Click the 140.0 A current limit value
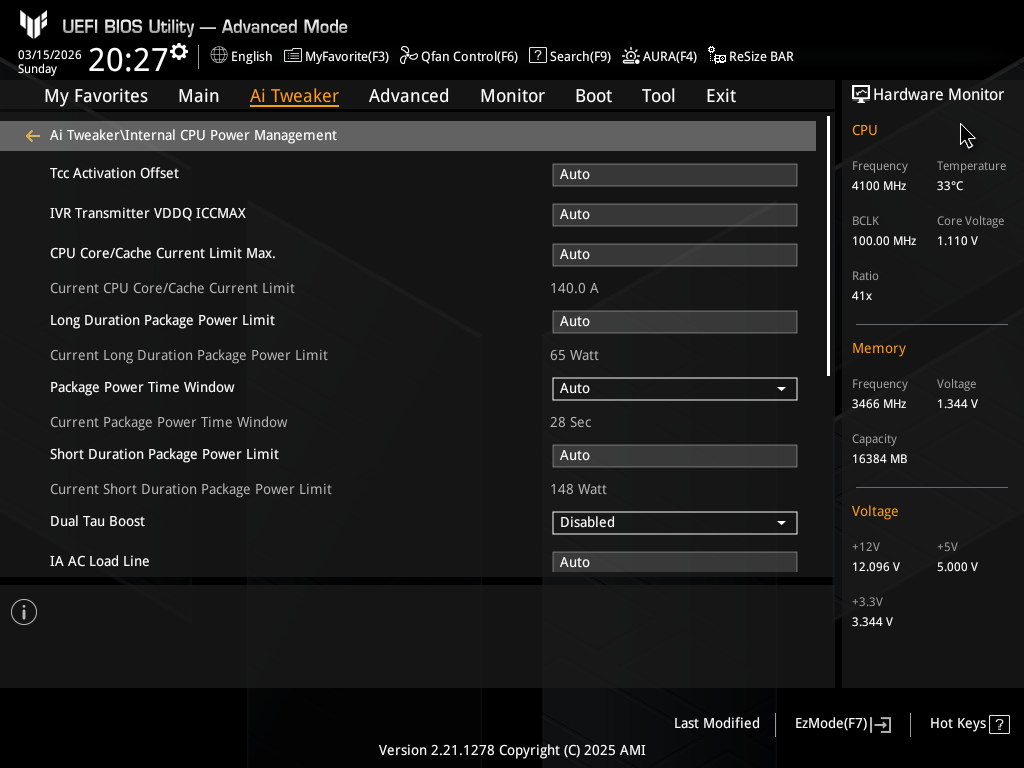1024x768 pixels. (574, 288)
